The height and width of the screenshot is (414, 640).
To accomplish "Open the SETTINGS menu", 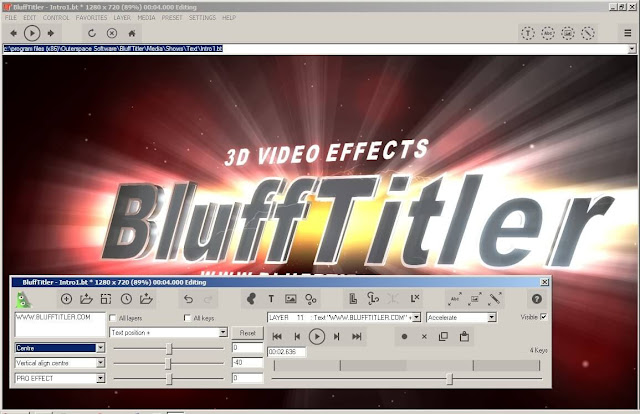I will pos(202,18).
